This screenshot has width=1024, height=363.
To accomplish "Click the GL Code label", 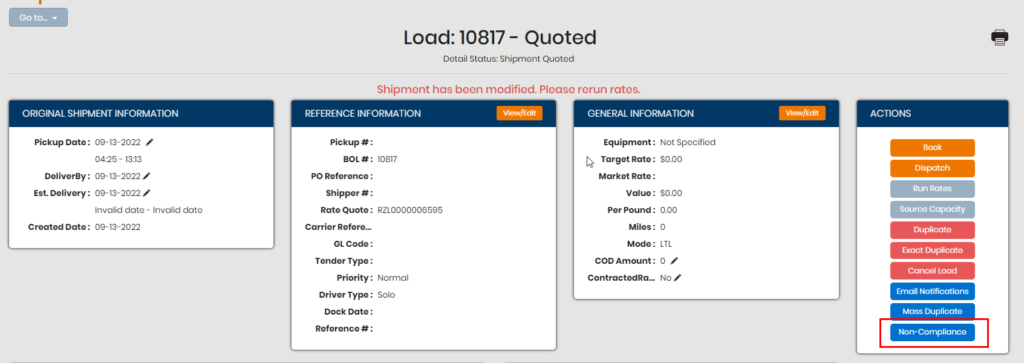I will tap(353, 244).
